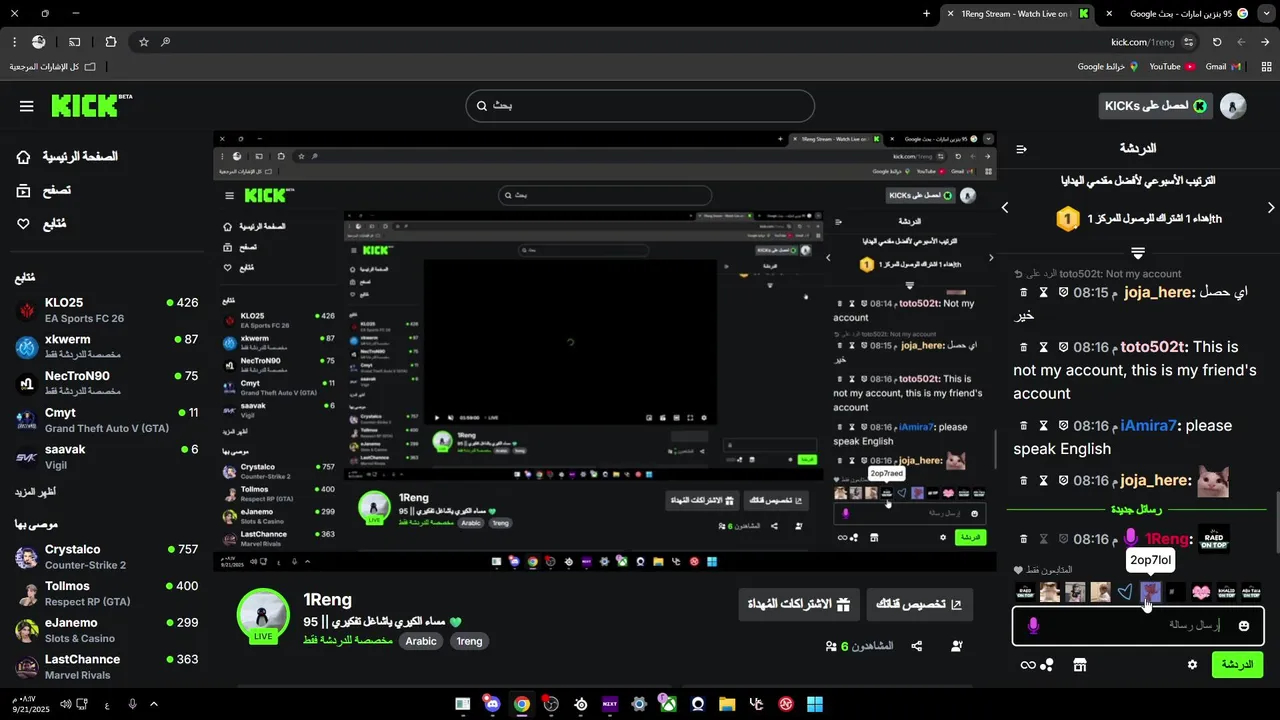This screenshot has height=720, width=1280.
Task: Open the Kick sidebar hamburger menu
Action: click(27, 106)
